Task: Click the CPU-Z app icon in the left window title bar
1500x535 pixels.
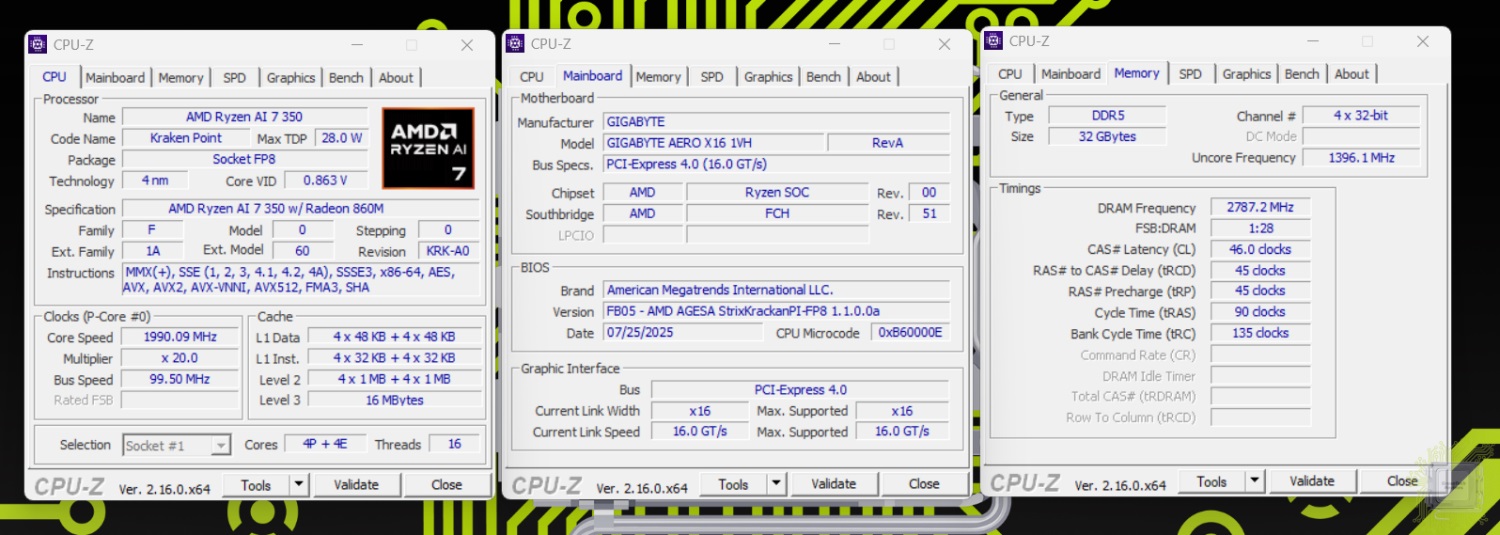Action: tap(37, 44)
